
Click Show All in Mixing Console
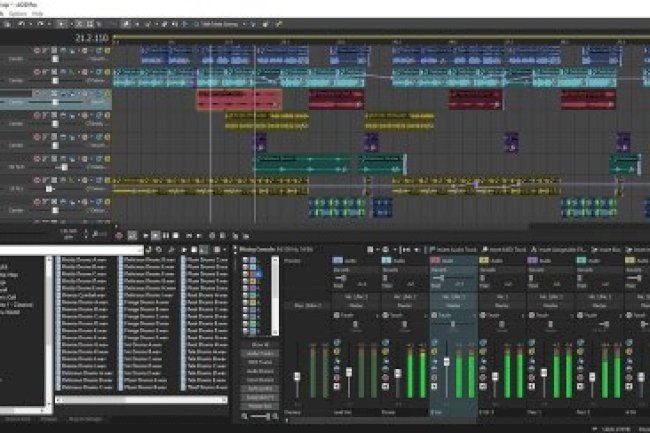click(x=260, y=345)
